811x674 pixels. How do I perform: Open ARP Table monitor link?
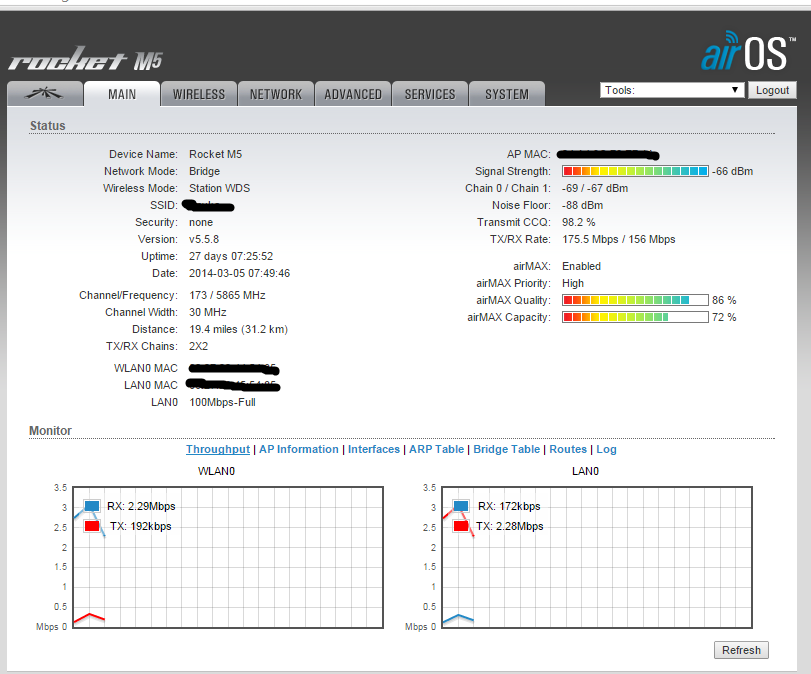coord(437,449)
